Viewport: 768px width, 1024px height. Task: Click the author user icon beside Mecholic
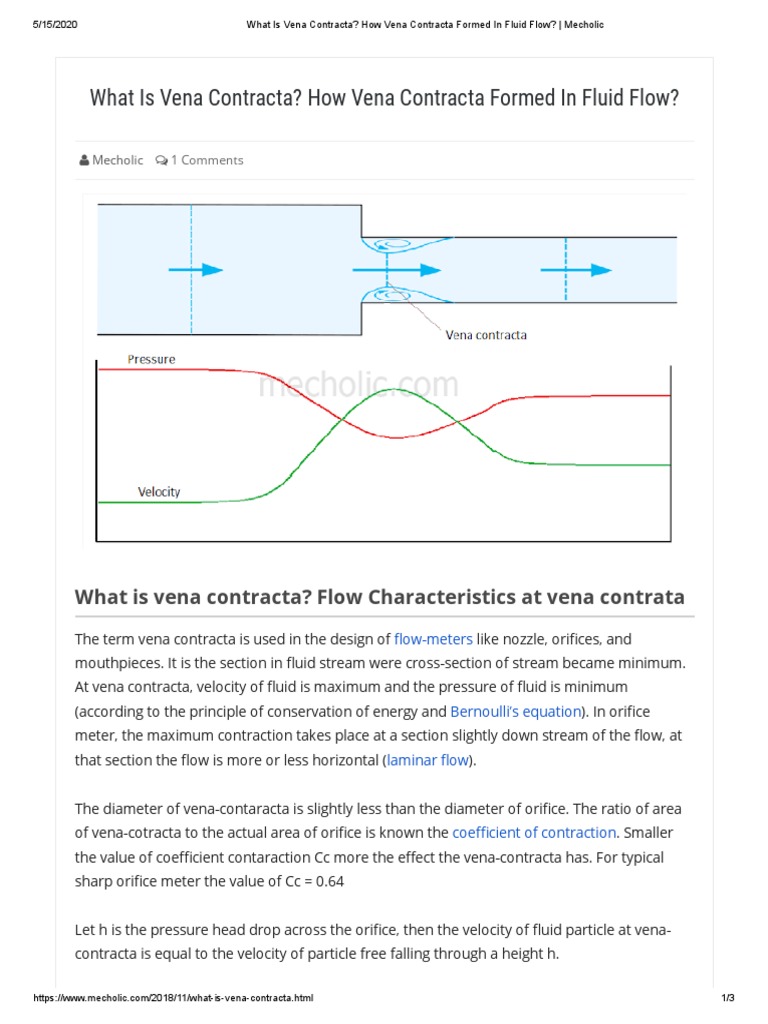coord(84,160)
